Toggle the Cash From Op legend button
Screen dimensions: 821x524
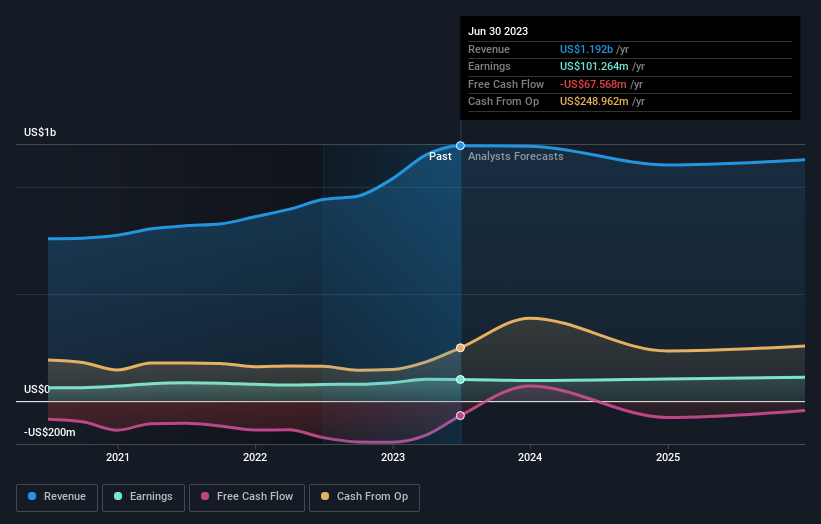[364, 497]
